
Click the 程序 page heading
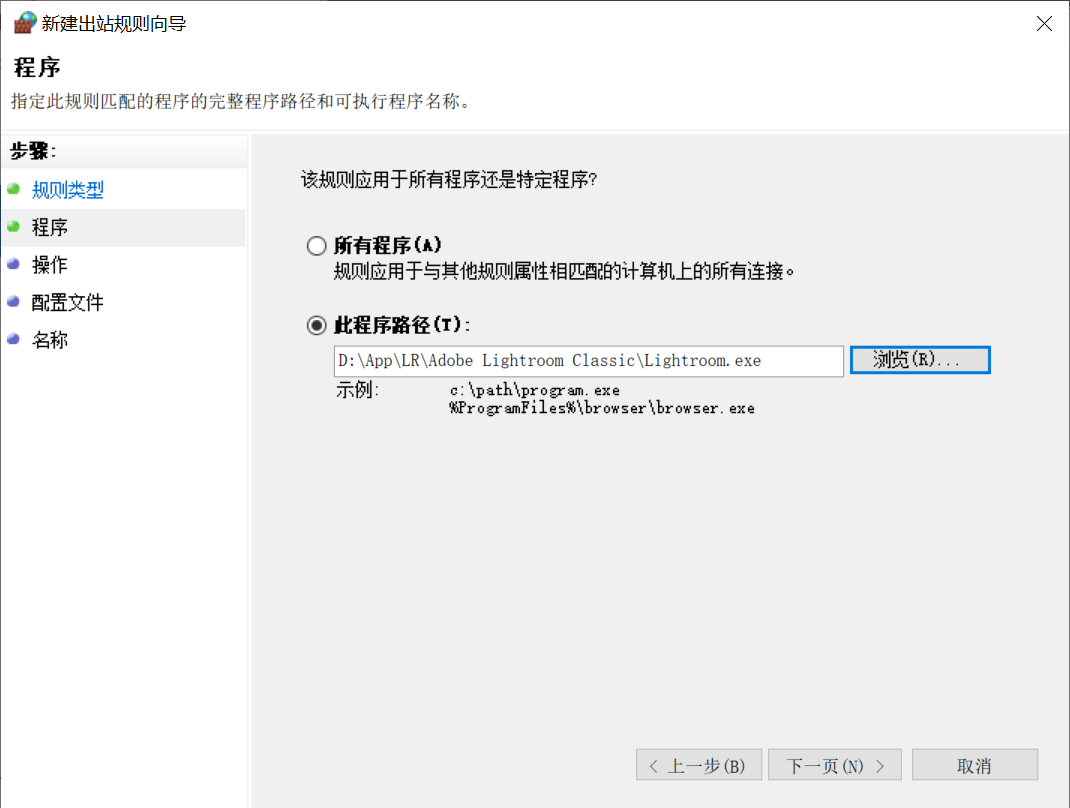pyautogui.click(x=37, y=68)
